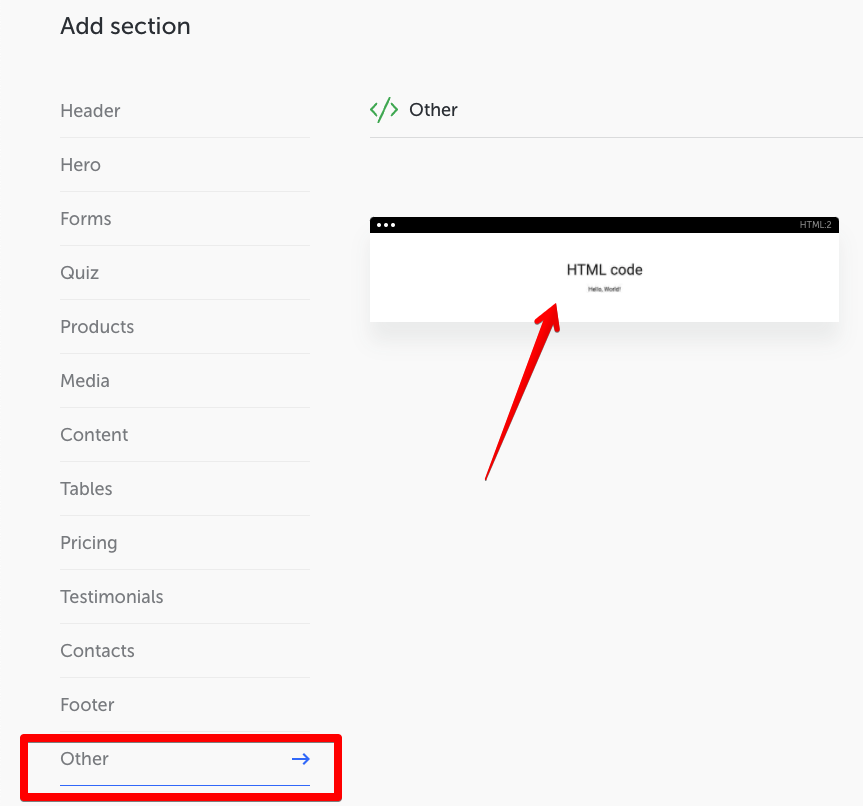Screen dimensions: 863x806
Task: Click the Other heading above preview
Action: 433,110
